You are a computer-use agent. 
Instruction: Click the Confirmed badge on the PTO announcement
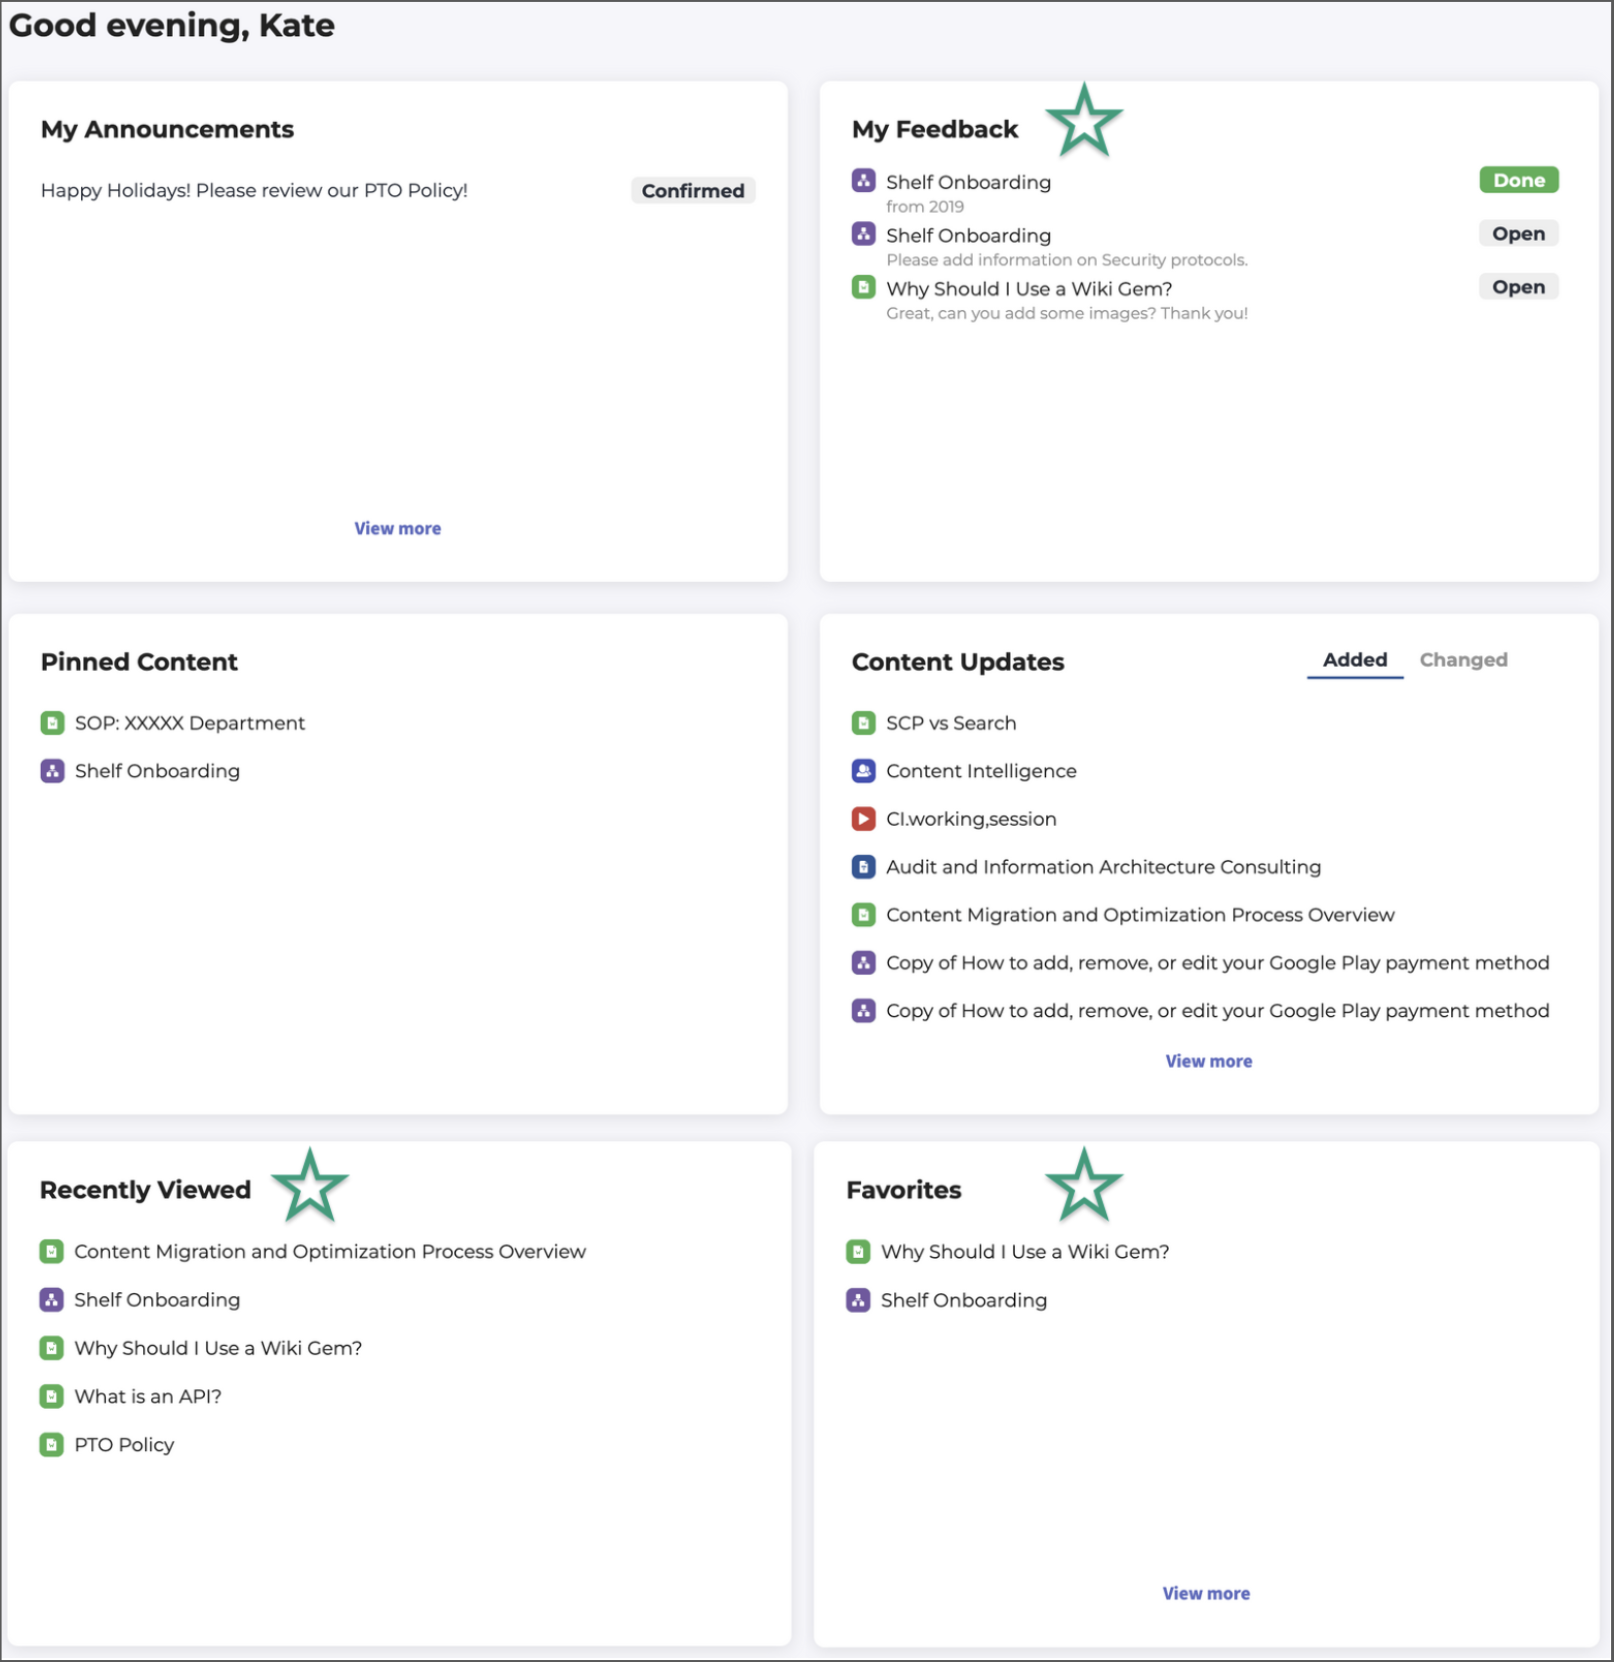[693, 191]
